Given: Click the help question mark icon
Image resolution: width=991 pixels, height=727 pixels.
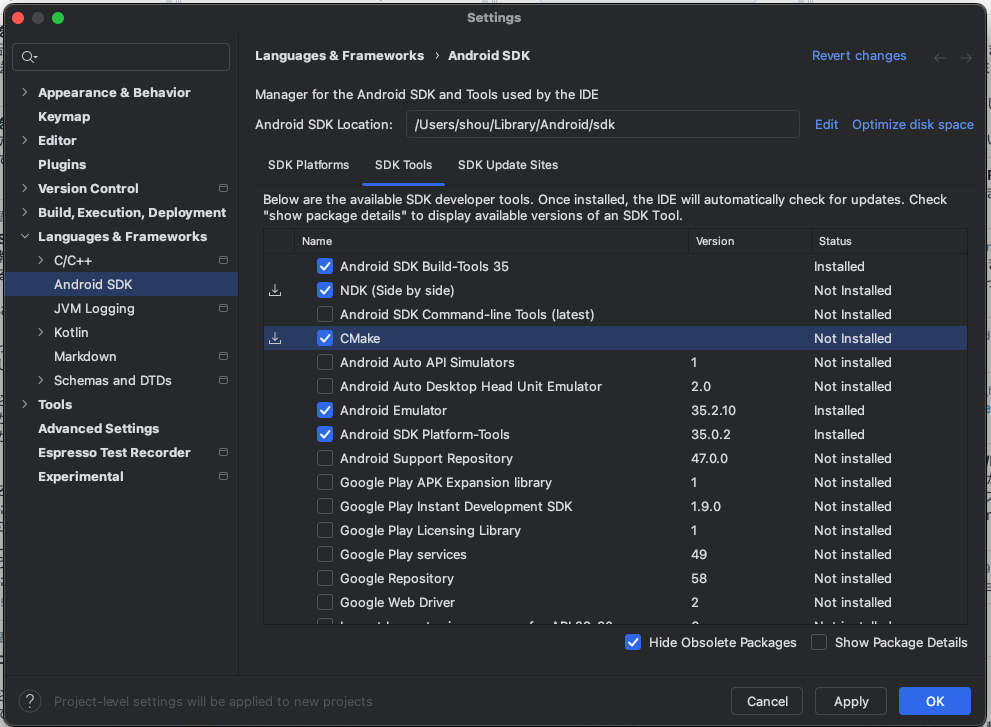Looking at the screenshot, I should pyautogui.click(x=31, y=701).
